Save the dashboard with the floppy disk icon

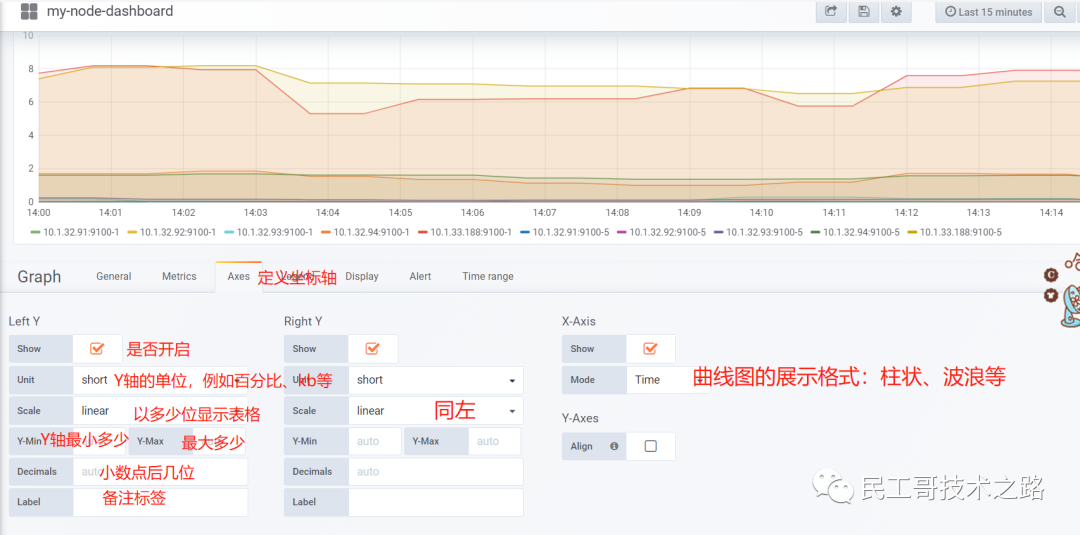click(864, 12)
